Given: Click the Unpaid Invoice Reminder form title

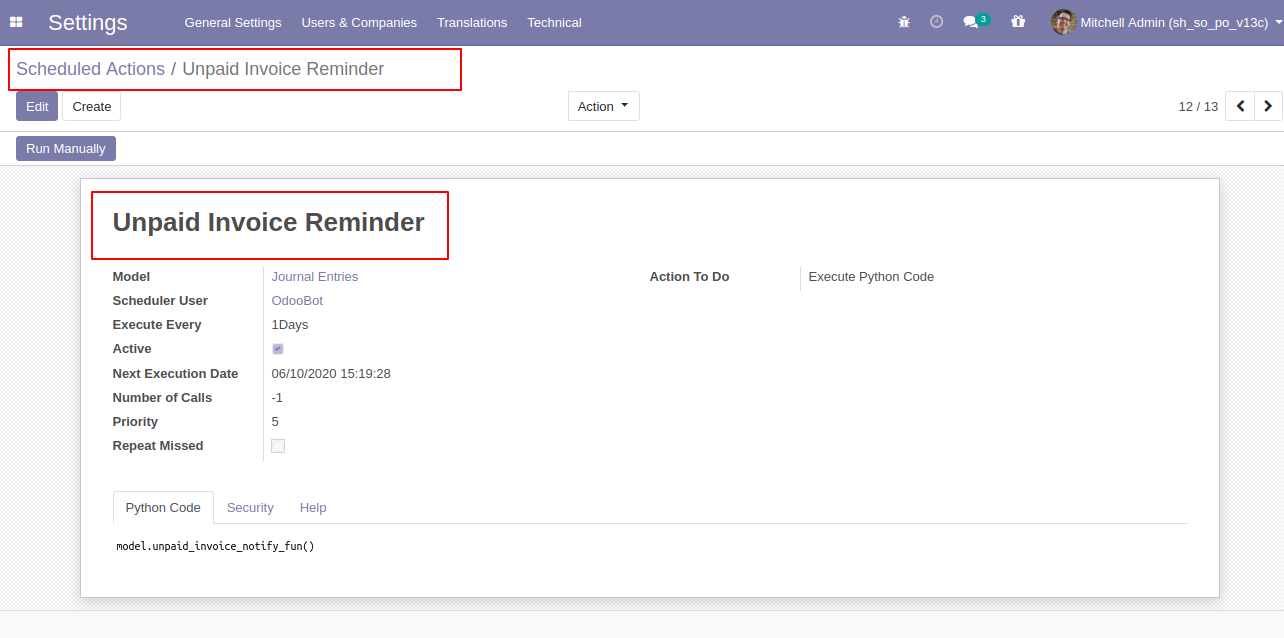Looking at the screenshot, I should [x=268, y=222].
